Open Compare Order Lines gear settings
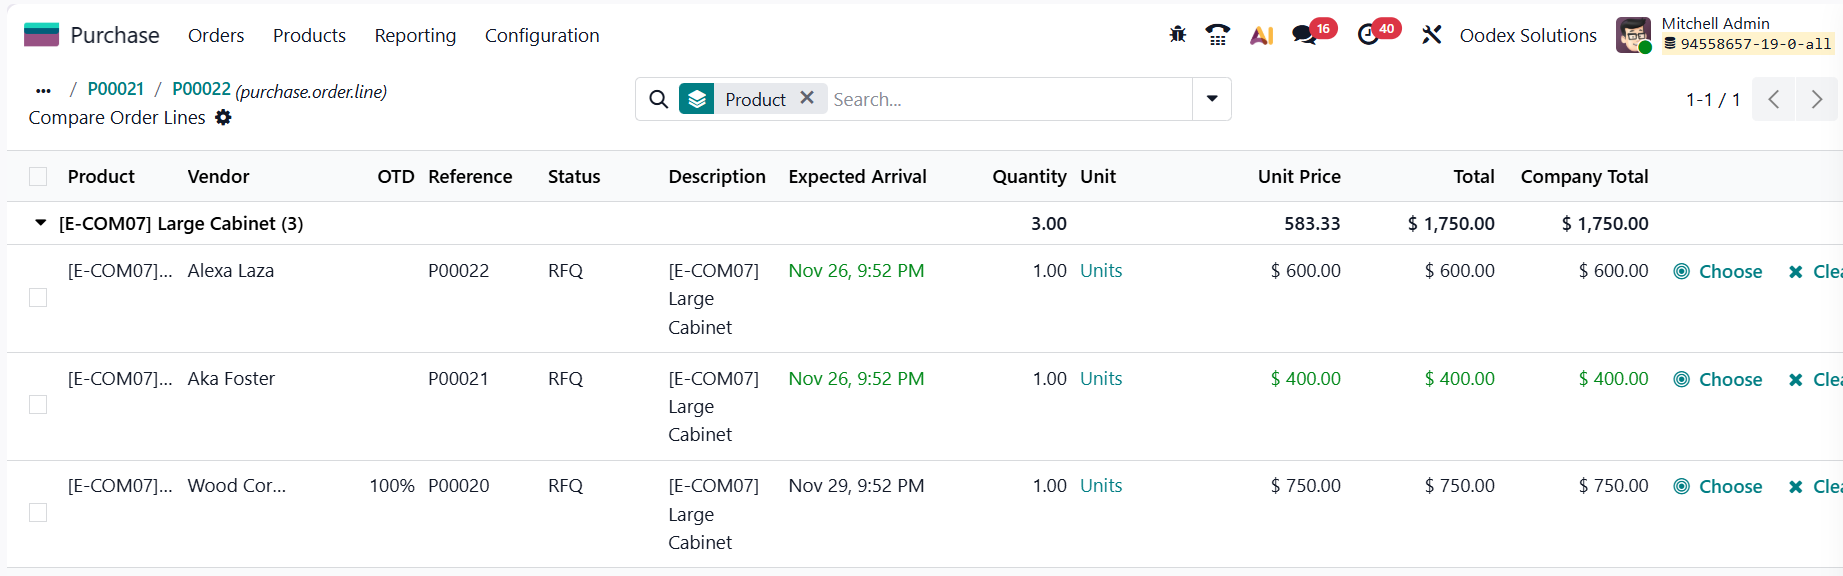Screen dimensions: 1843x576 tap(223, 118)
